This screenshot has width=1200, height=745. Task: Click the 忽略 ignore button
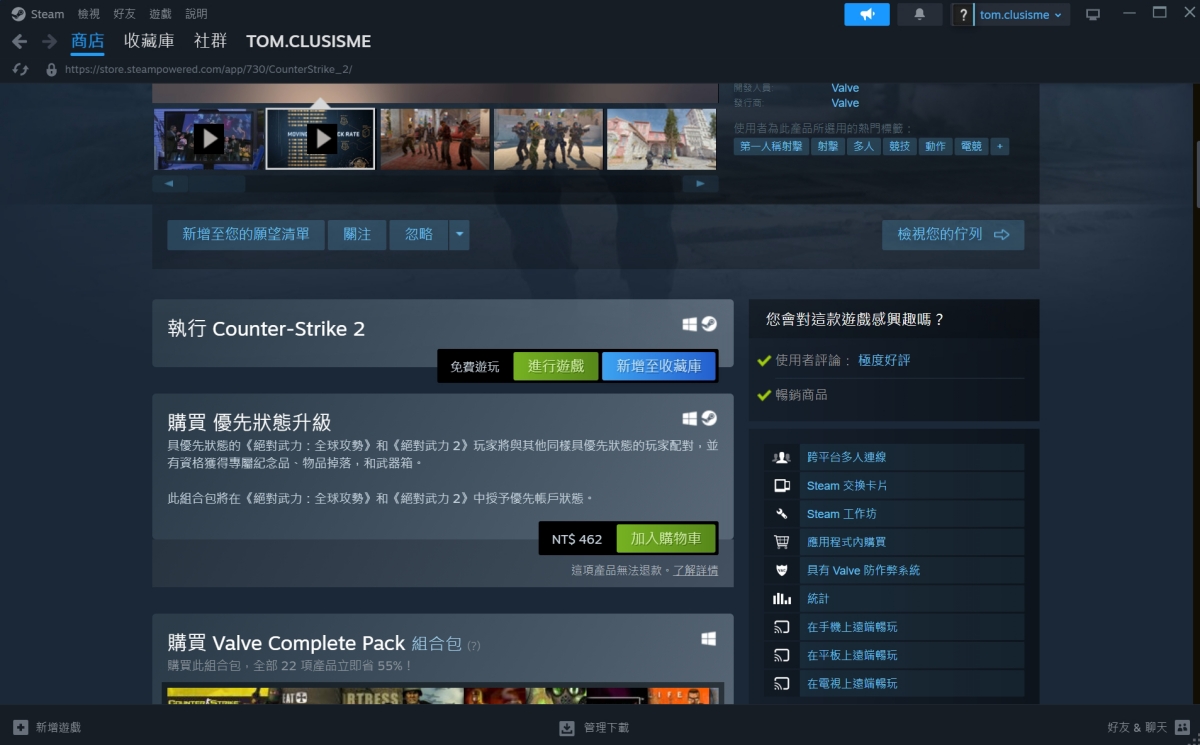(419, 235)
